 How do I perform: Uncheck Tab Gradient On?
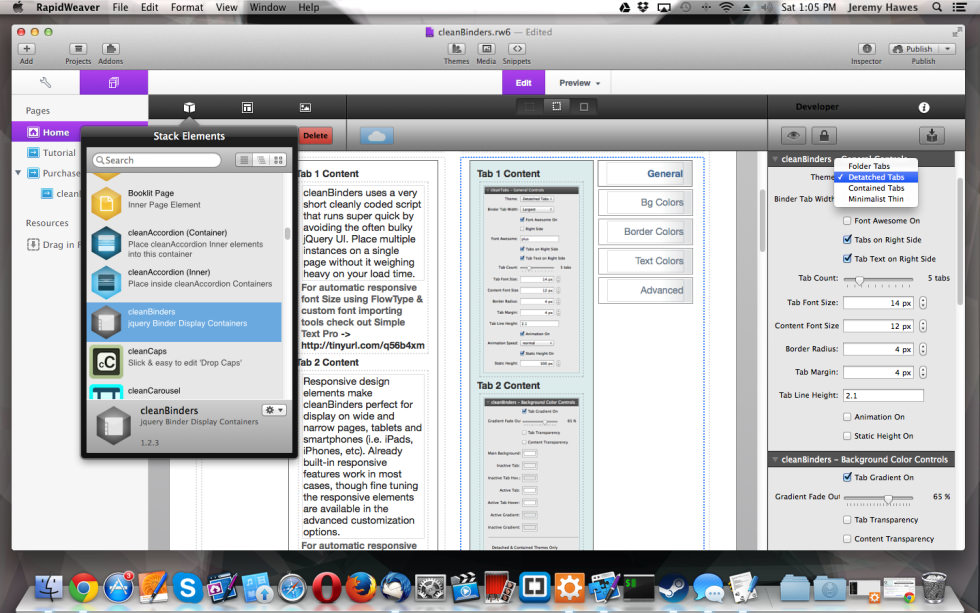coord(848,477)
